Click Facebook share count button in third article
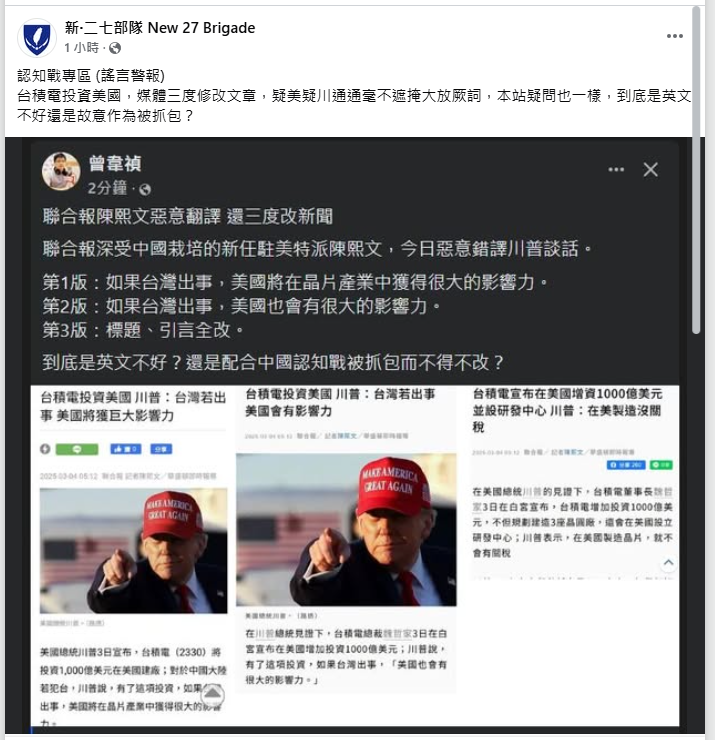This screenshot has width=715, height=740. pyautogui.click(x=626, y=465)
